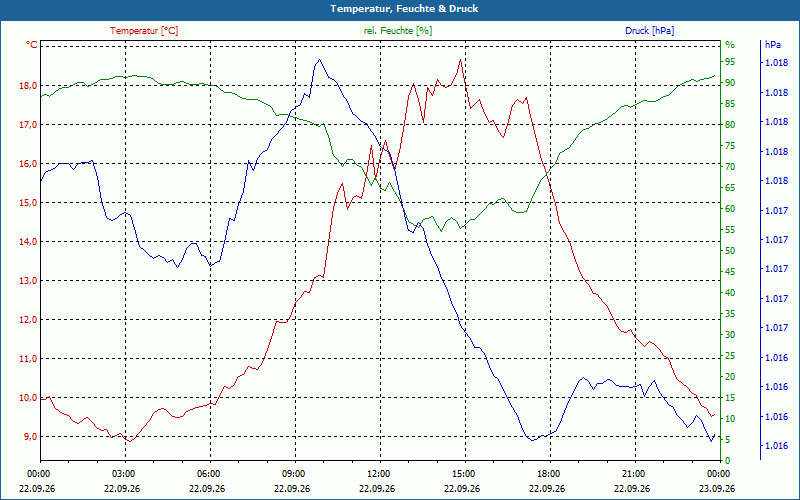Click the '20' humidity axis tick

(x=730, y=377)
